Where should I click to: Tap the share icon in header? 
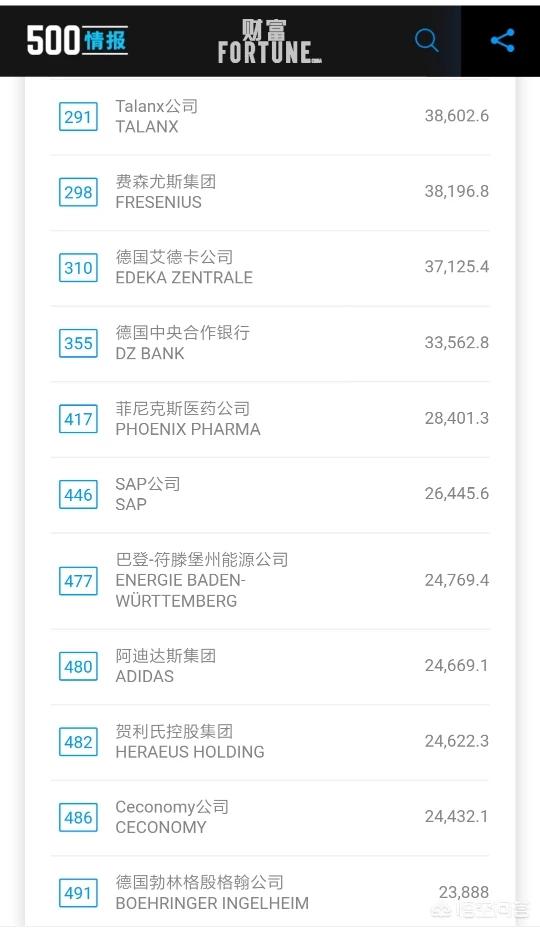(x=502, y=41)
